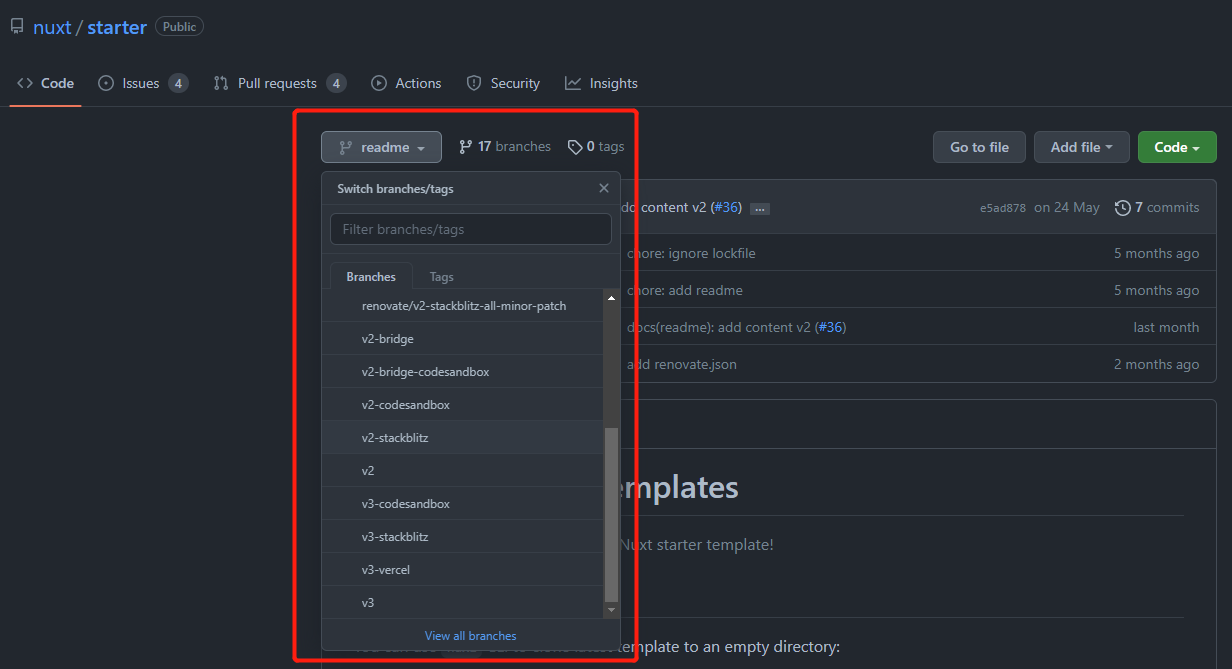Viewport: 1232px width, 669px height.
Task: Switch to the v2-stackblitz branch
Action: point(463,438)
